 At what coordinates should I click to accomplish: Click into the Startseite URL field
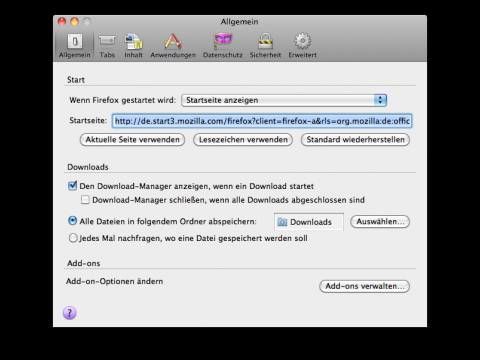[262, 121]
